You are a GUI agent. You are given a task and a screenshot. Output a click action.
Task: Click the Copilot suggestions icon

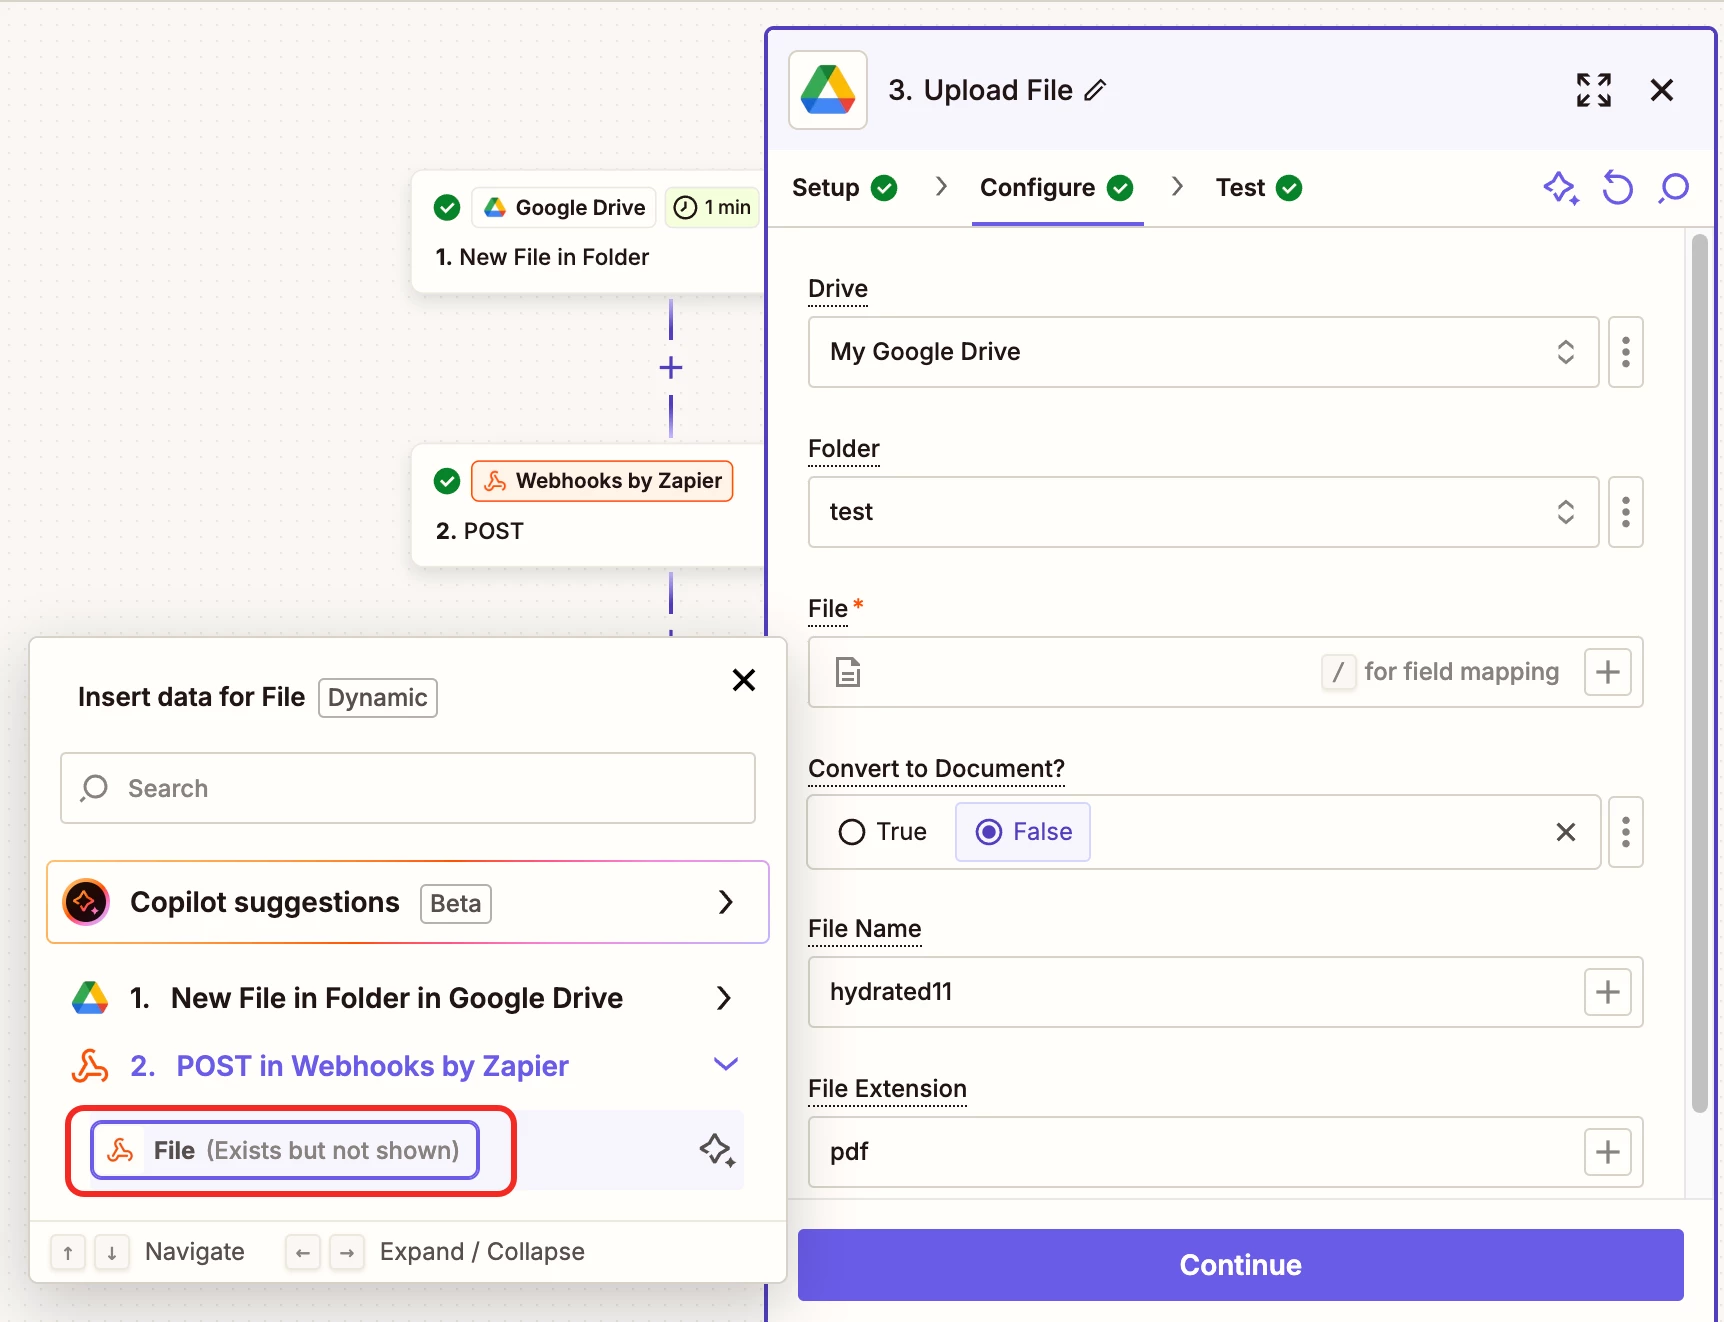click(86, 902)
